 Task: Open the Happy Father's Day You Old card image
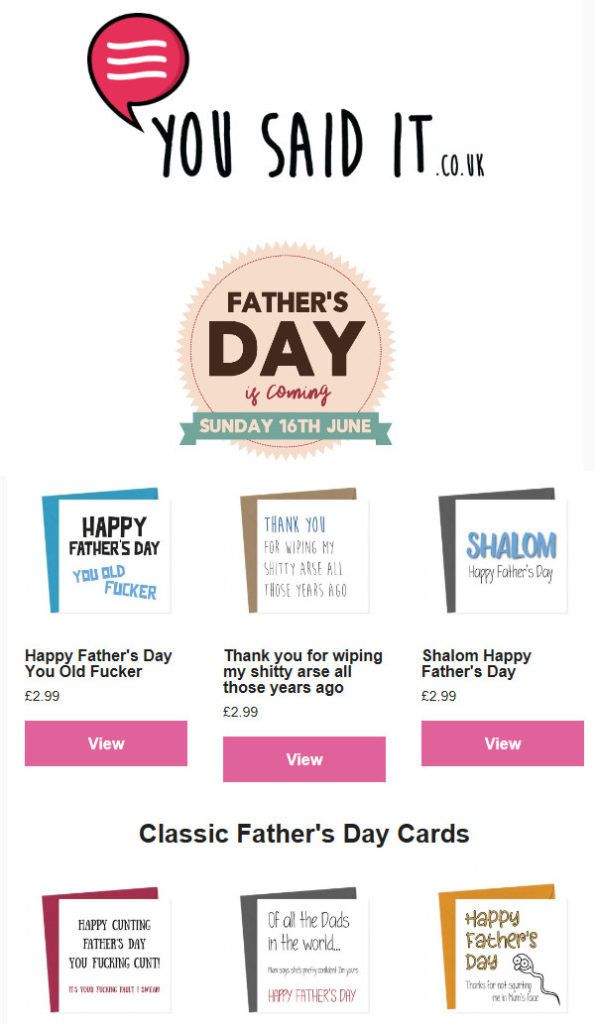click(106, 551)
